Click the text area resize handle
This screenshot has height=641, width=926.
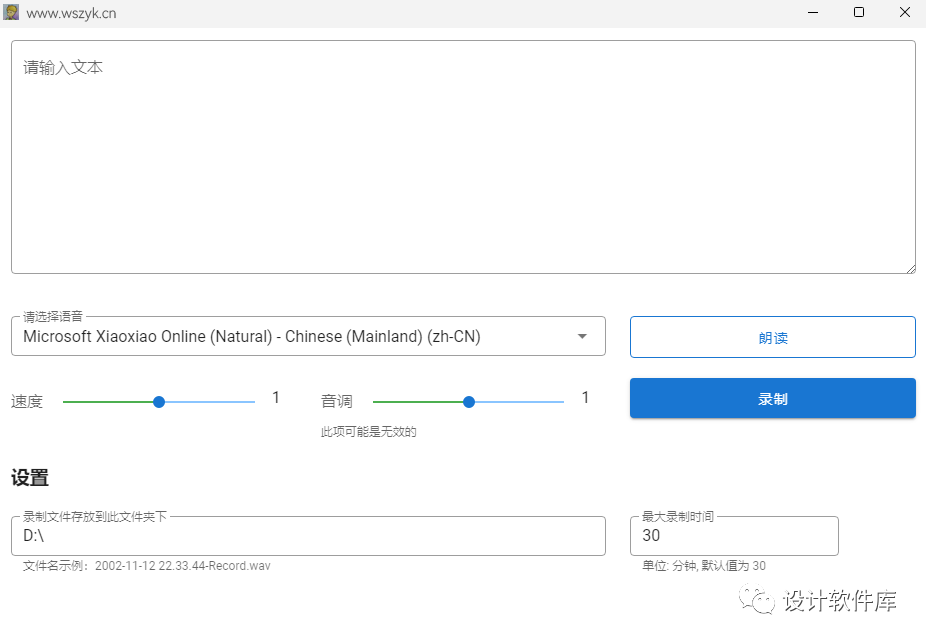pyautogui.click(x=911, y=269)
